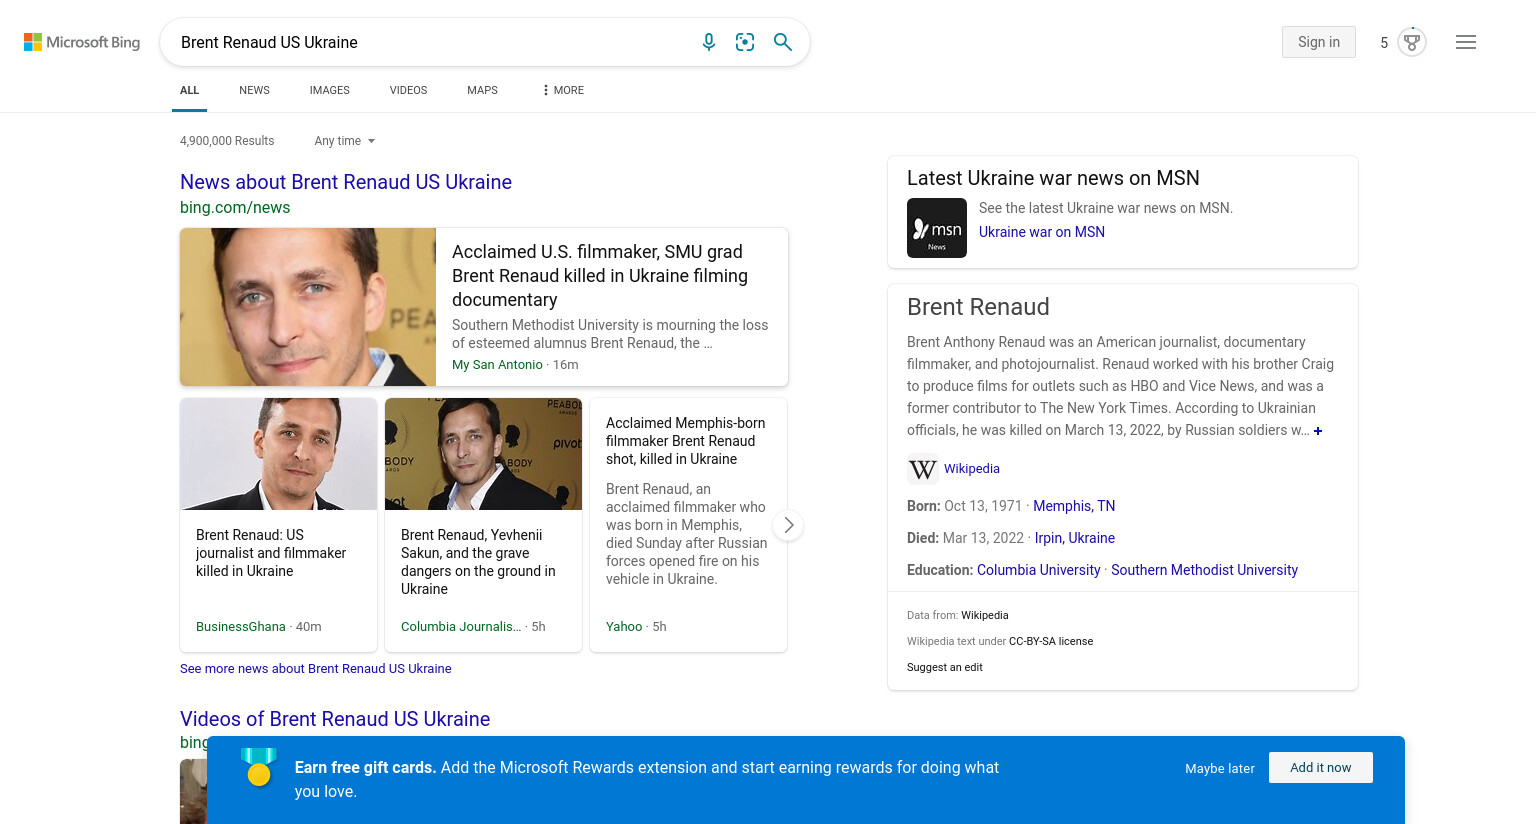Open Acclaimed Memphis-born filmmaker article
Screen dimensions: 1536x824
pos(686,441)
